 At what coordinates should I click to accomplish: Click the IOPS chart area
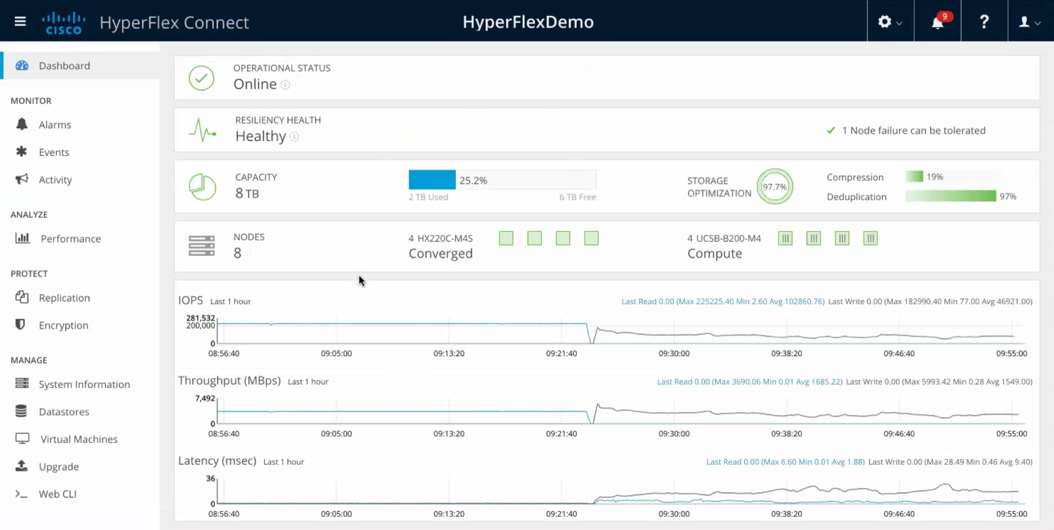[620, 332]
